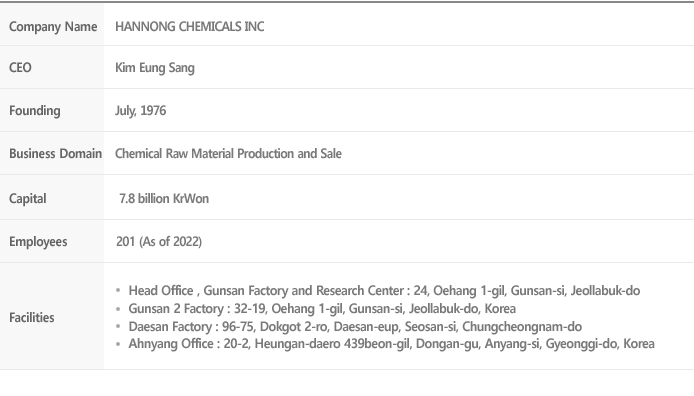
Task: Click the Gunsan 2 Factory address line
Action: click(322, 308)
